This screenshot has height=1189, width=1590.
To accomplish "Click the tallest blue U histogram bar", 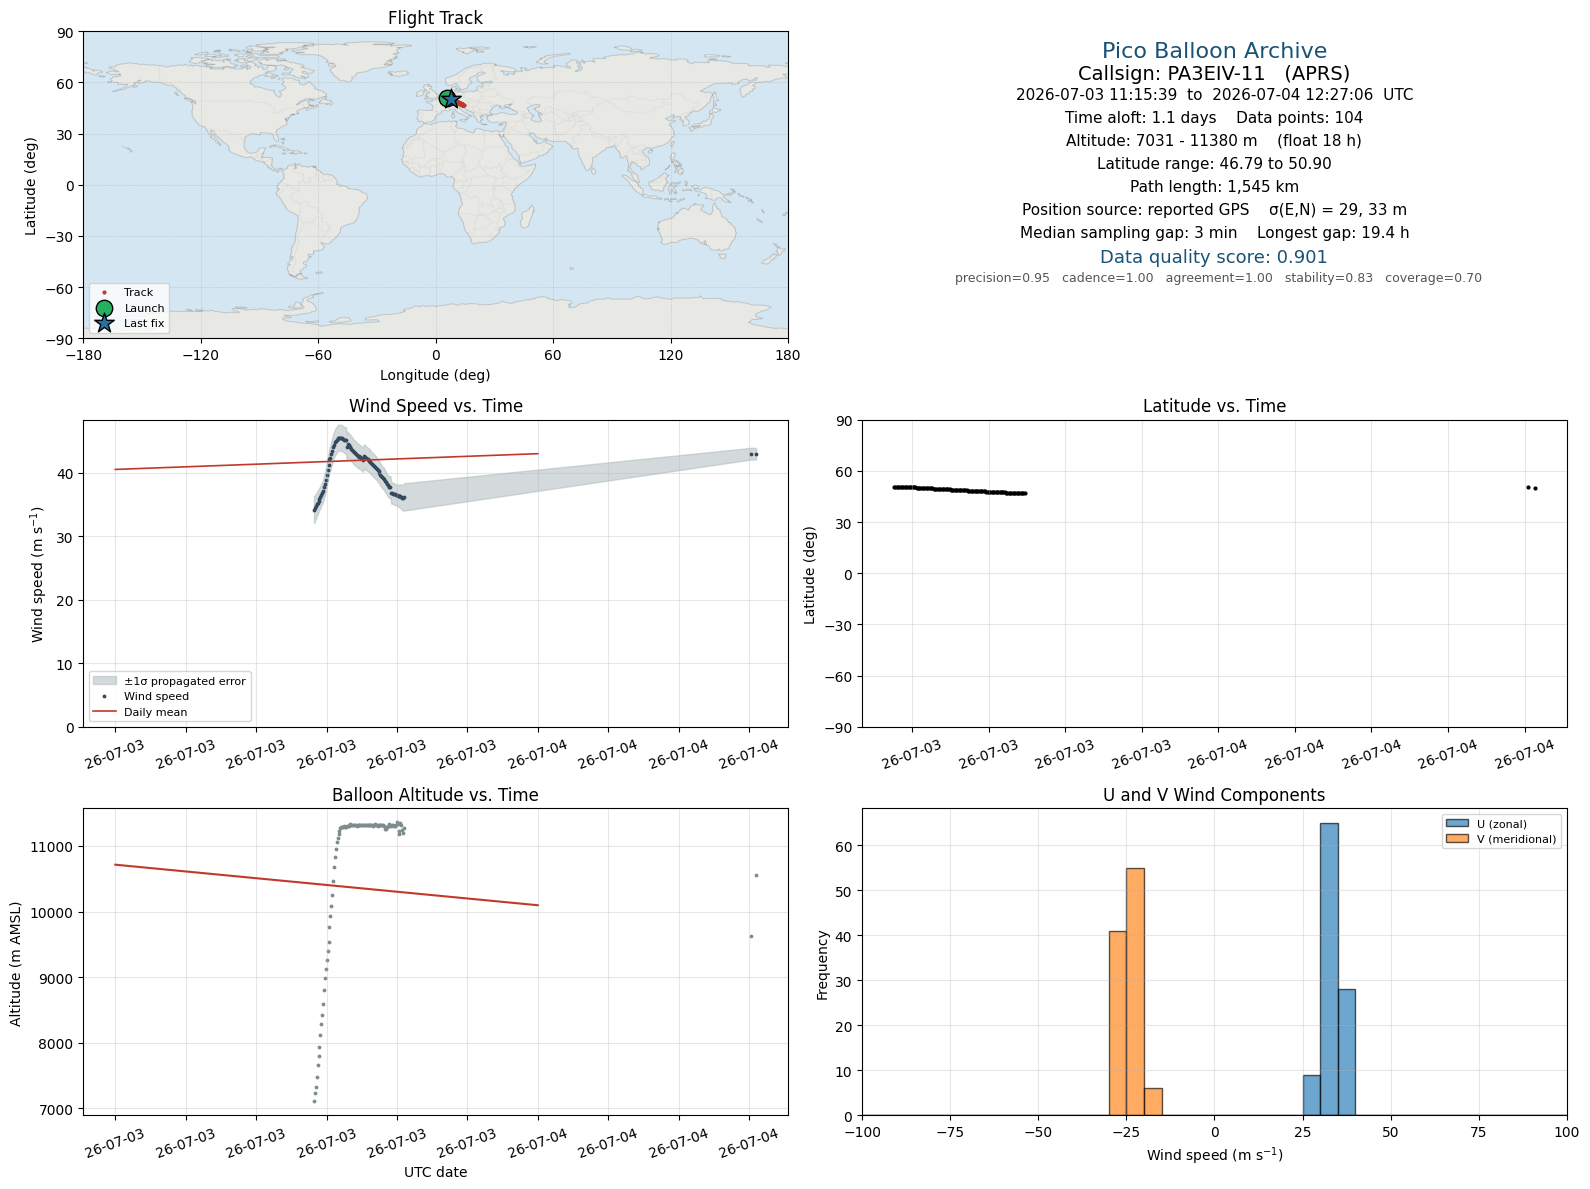I will tap(1329, 969).
